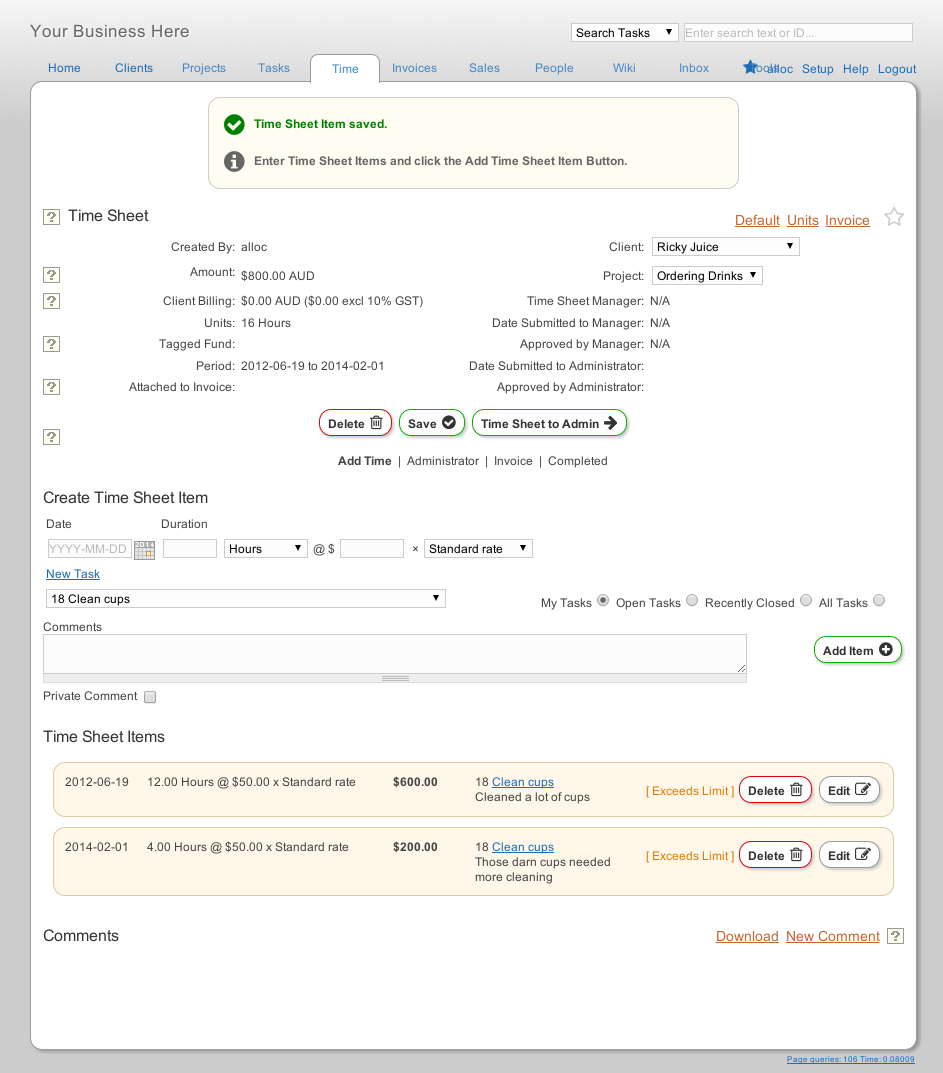Save the time sheet using the checkmark button

431,422
